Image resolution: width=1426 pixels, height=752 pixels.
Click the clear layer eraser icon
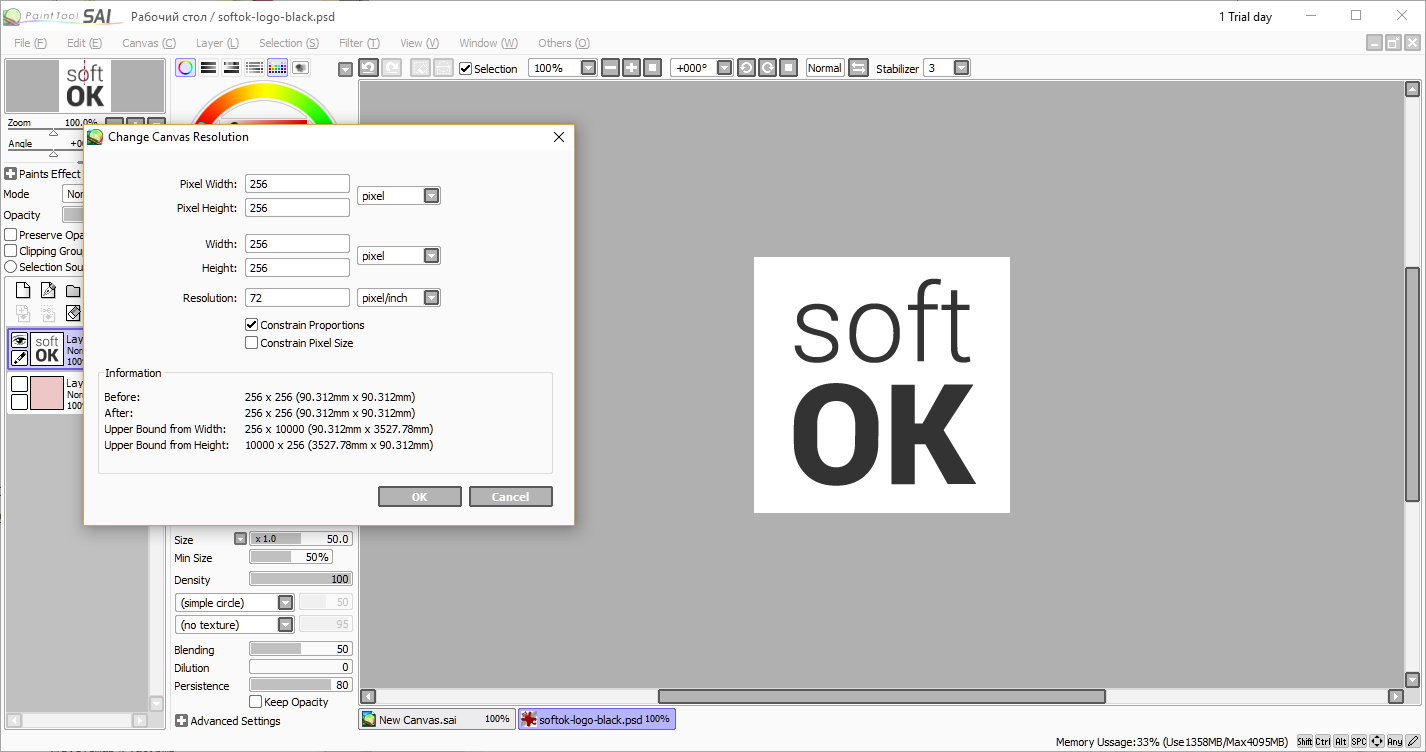coord(73,313)
